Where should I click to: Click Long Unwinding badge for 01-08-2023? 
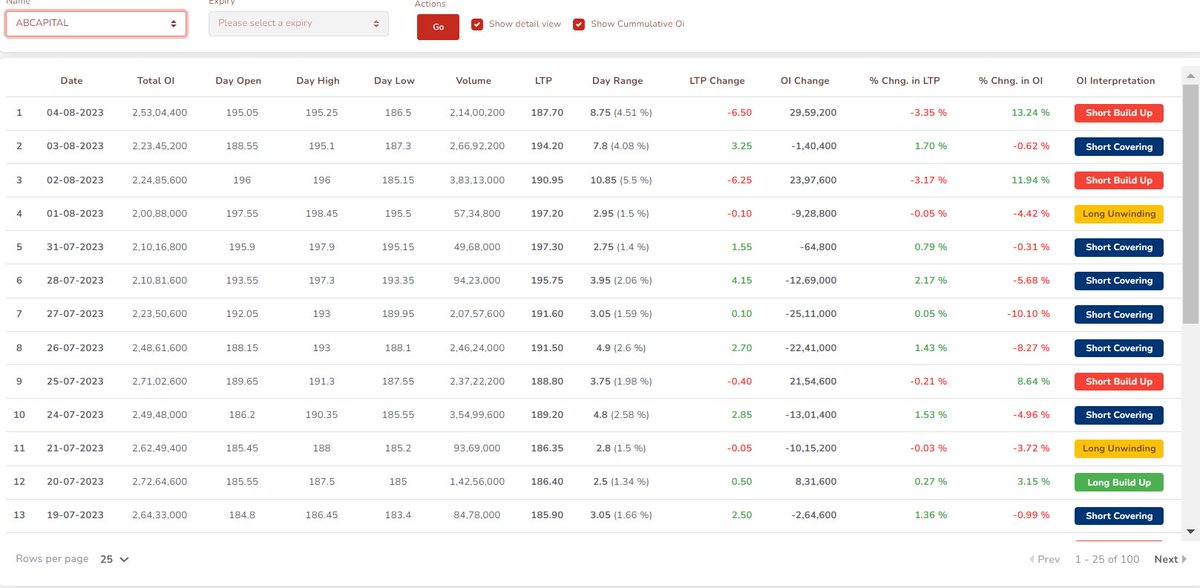coord(1118,214)
